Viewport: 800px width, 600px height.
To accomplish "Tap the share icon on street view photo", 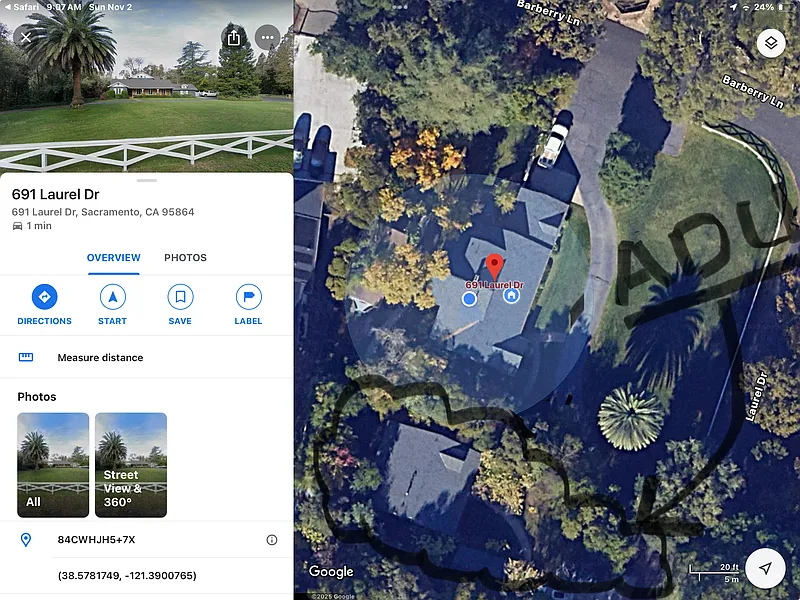I will (x=234, y=37).
